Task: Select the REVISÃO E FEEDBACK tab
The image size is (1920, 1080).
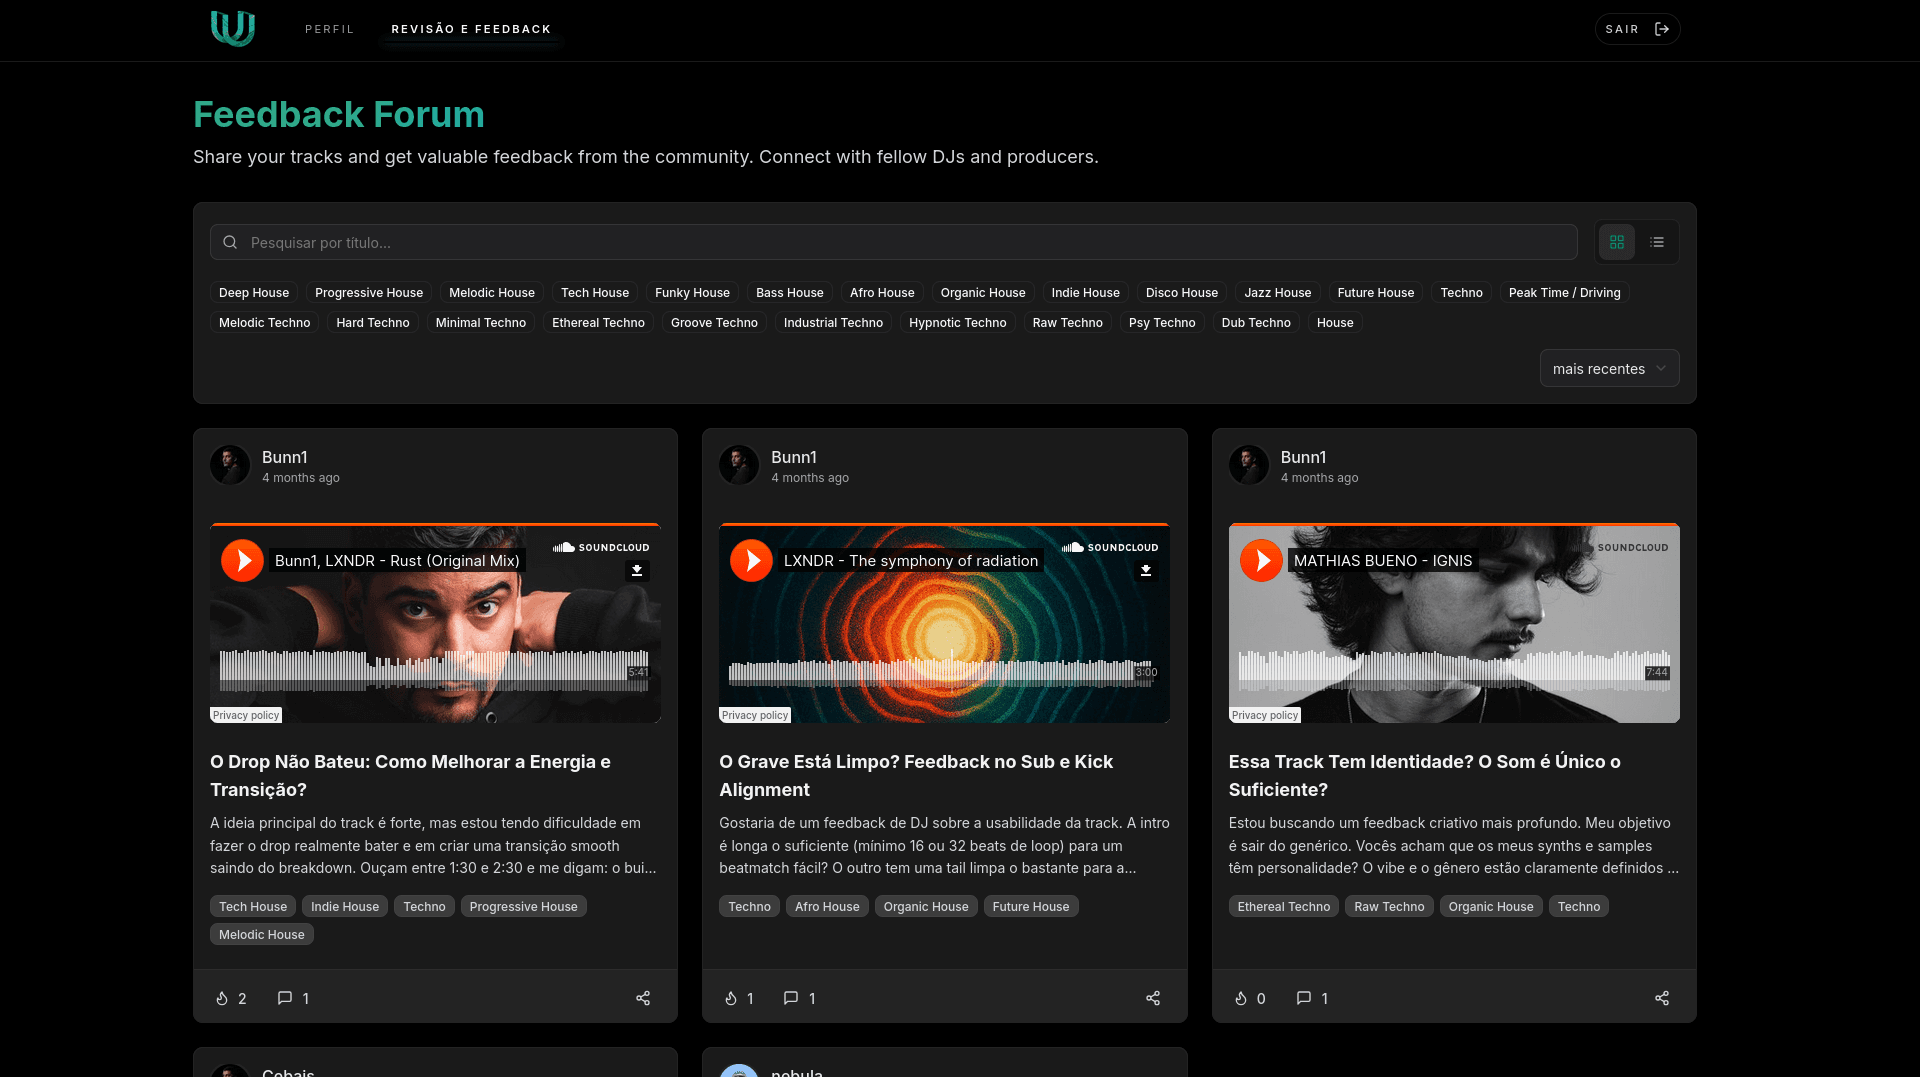Action: [470, 29]
